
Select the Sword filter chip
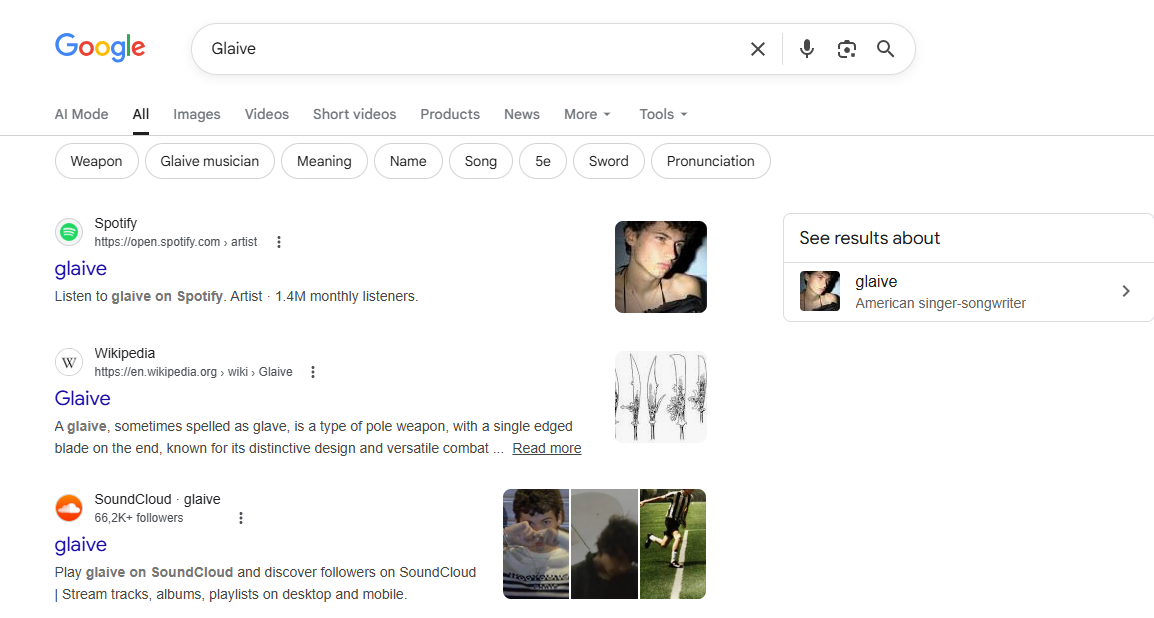(x=609, y=161)
